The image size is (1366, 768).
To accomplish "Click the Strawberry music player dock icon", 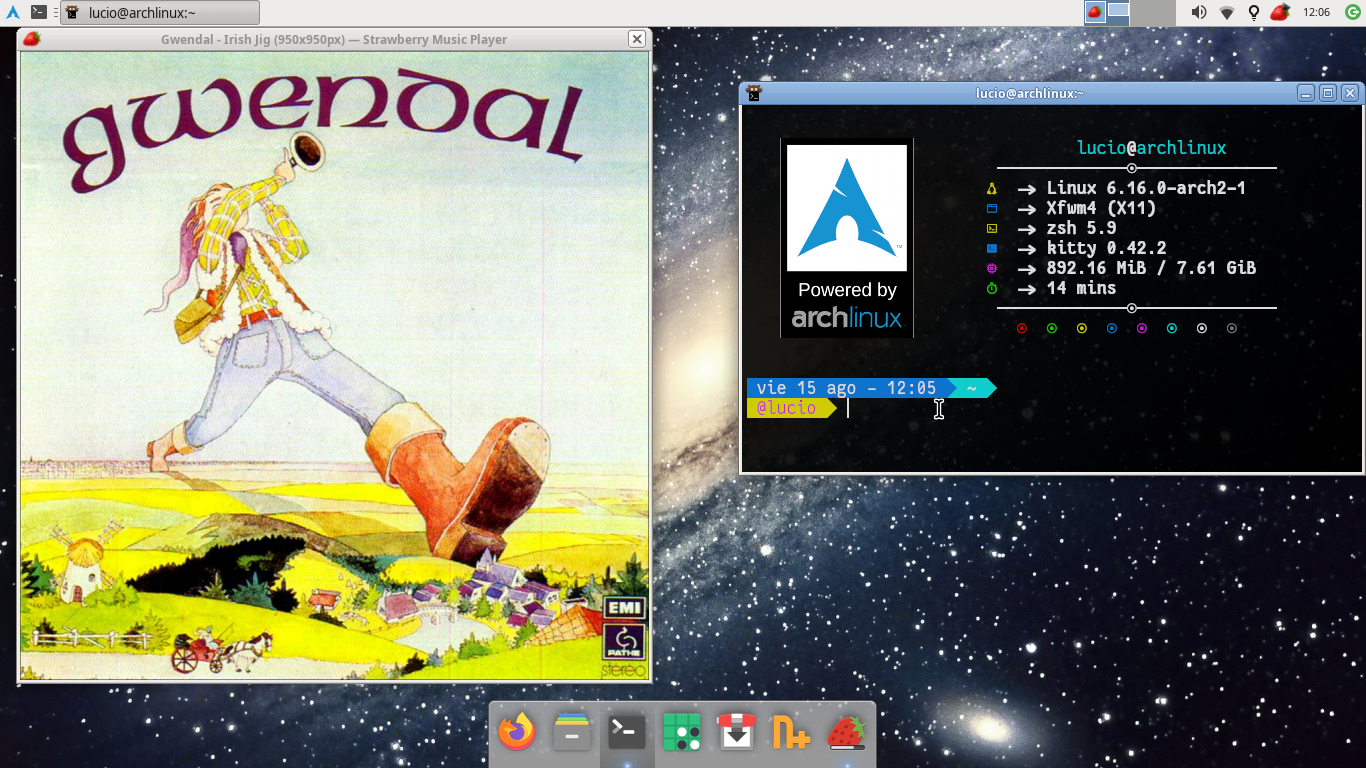I will pyautogui.click(x=846, y=732).
